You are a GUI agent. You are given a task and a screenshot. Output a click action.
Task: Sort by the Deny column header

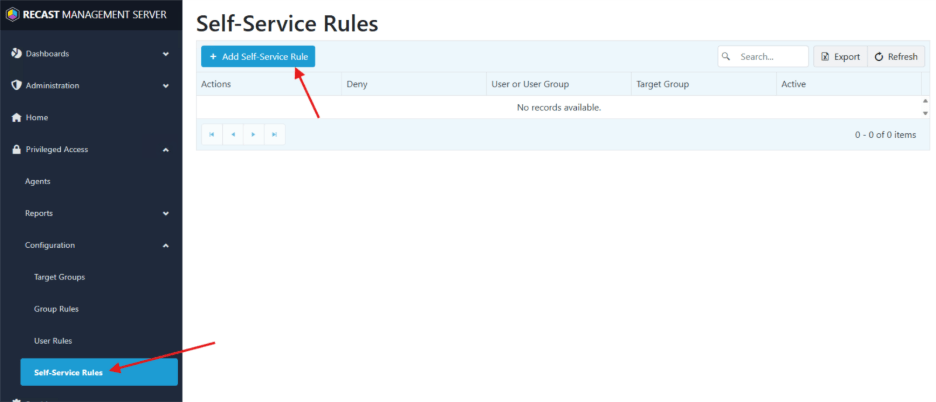click(x=414, y=84)
